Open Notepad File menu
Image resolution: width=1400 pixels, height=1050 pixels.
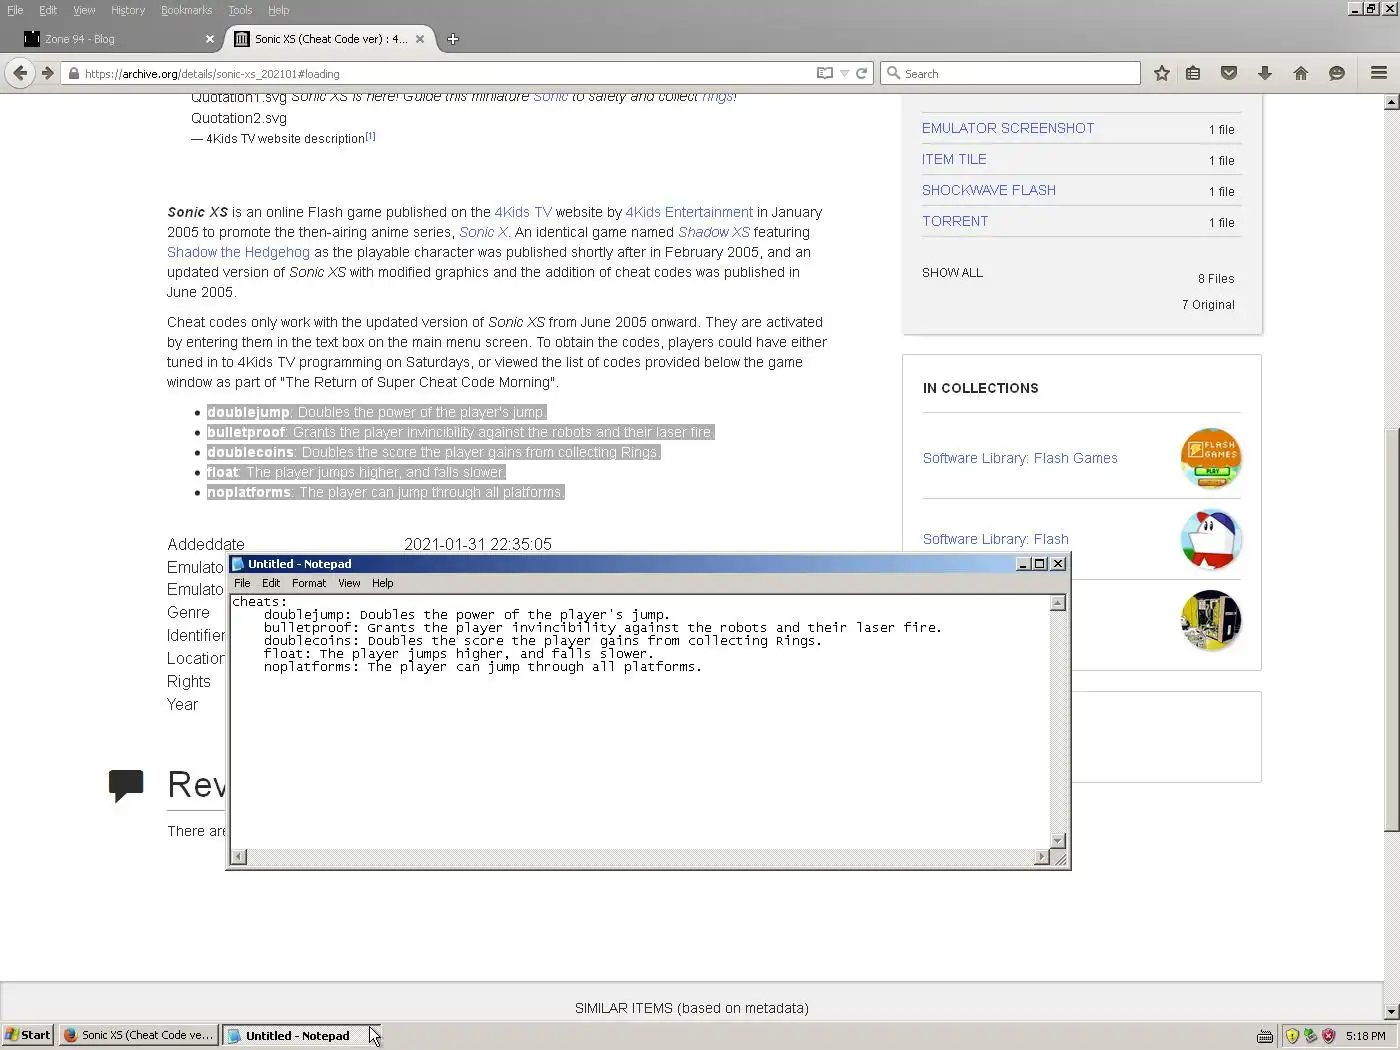point(242,583)
